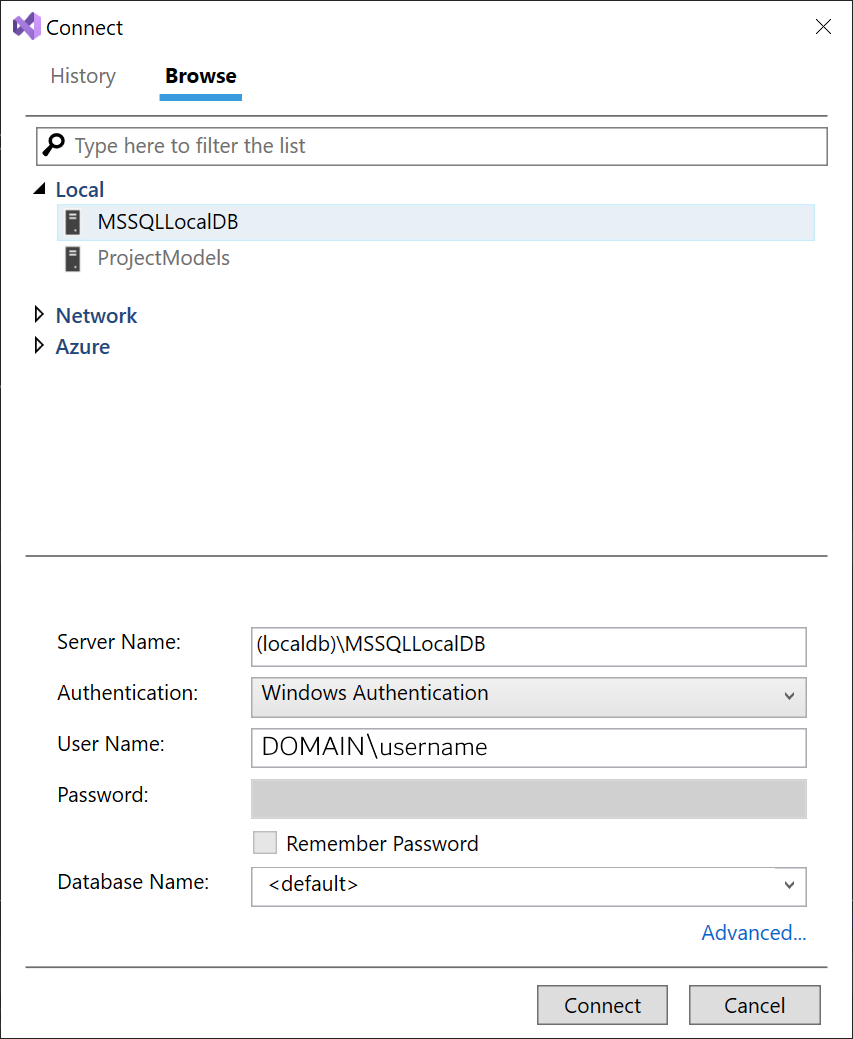Click inside the Server Name field
Image resolution: width=853 pixels, height=1039 pixels.
528,647
